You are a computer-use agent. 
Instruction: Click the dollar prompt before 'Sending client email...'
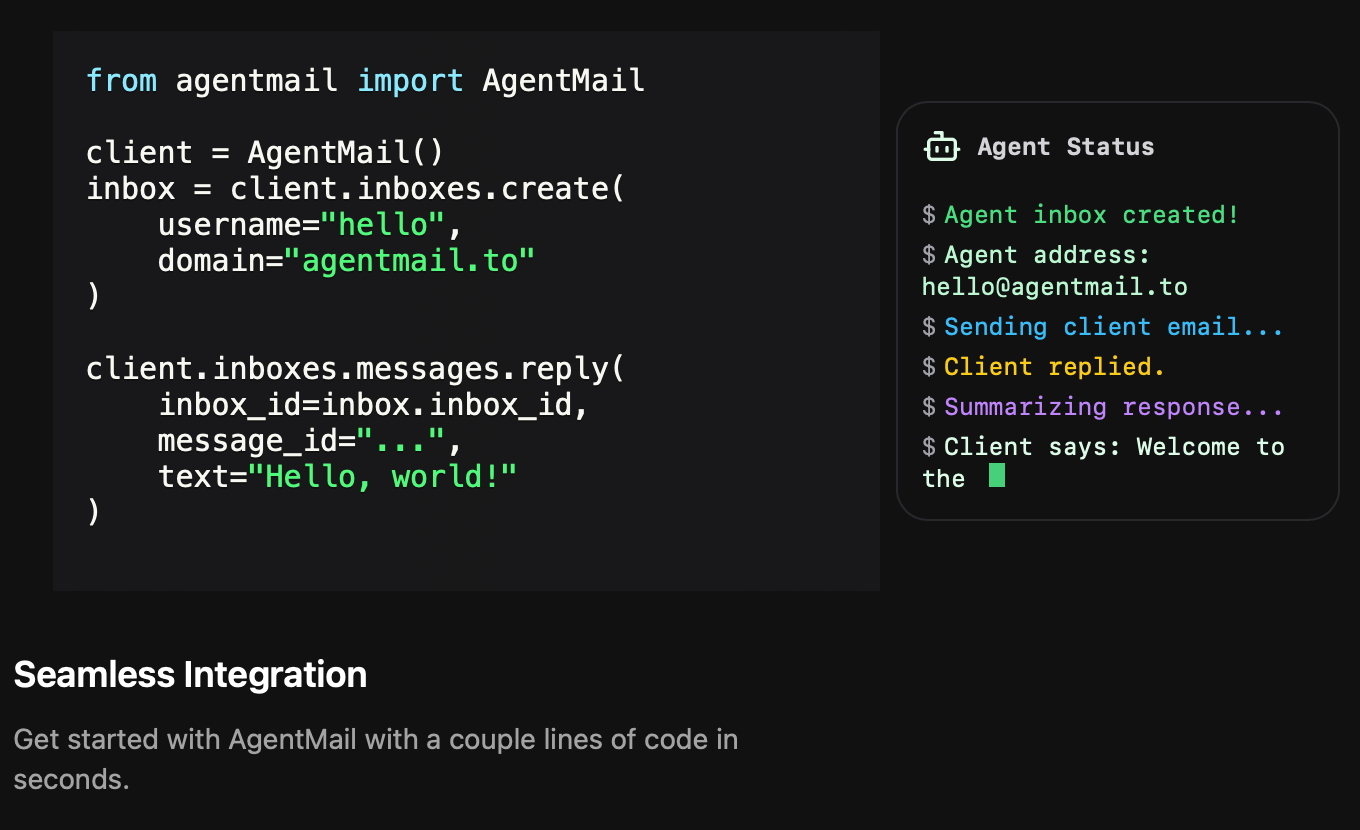click(x=929, y=327)
